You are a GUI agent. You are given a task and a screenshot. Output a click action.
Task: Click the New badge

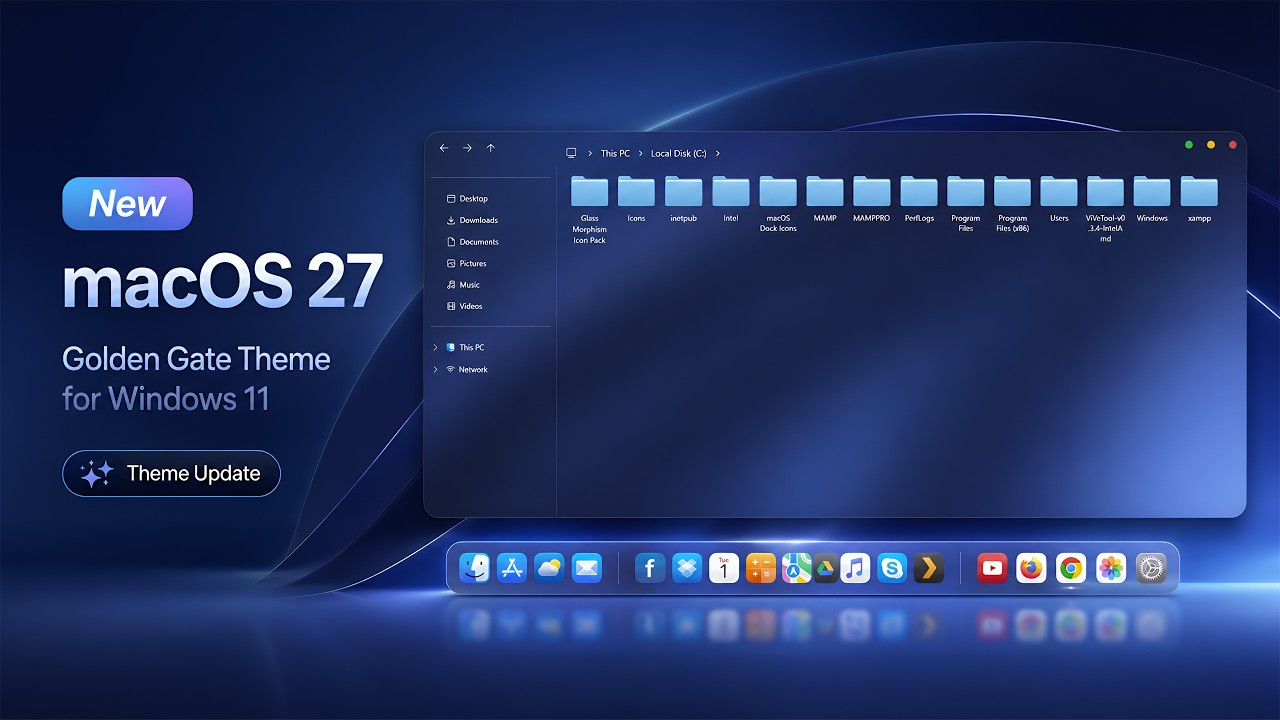(x=127, y=204)
